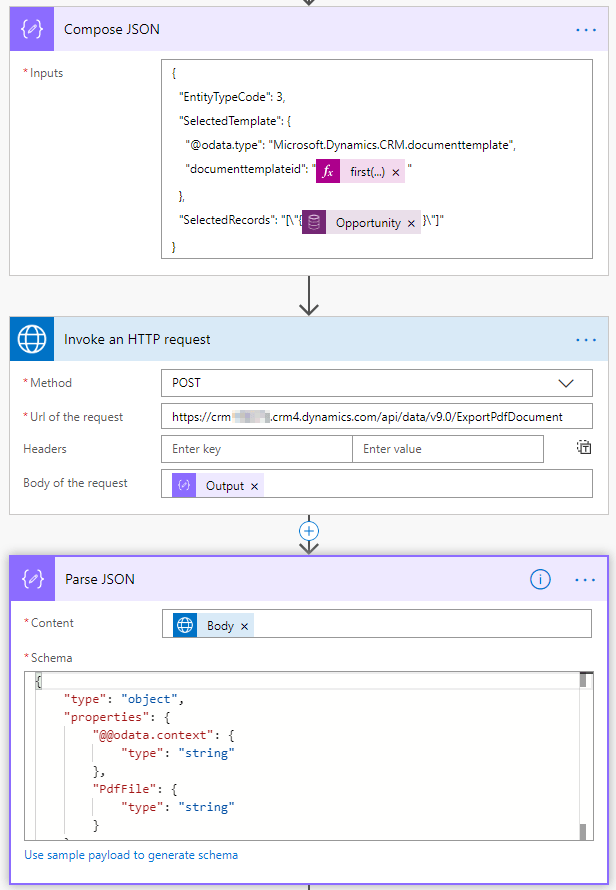Click the Headers Enter key field

pos(257,449)
